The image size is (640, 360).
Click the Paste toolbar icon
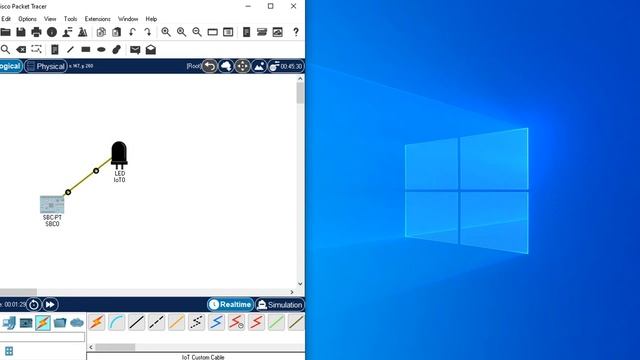pyautogui.click(x=117, y=32)
